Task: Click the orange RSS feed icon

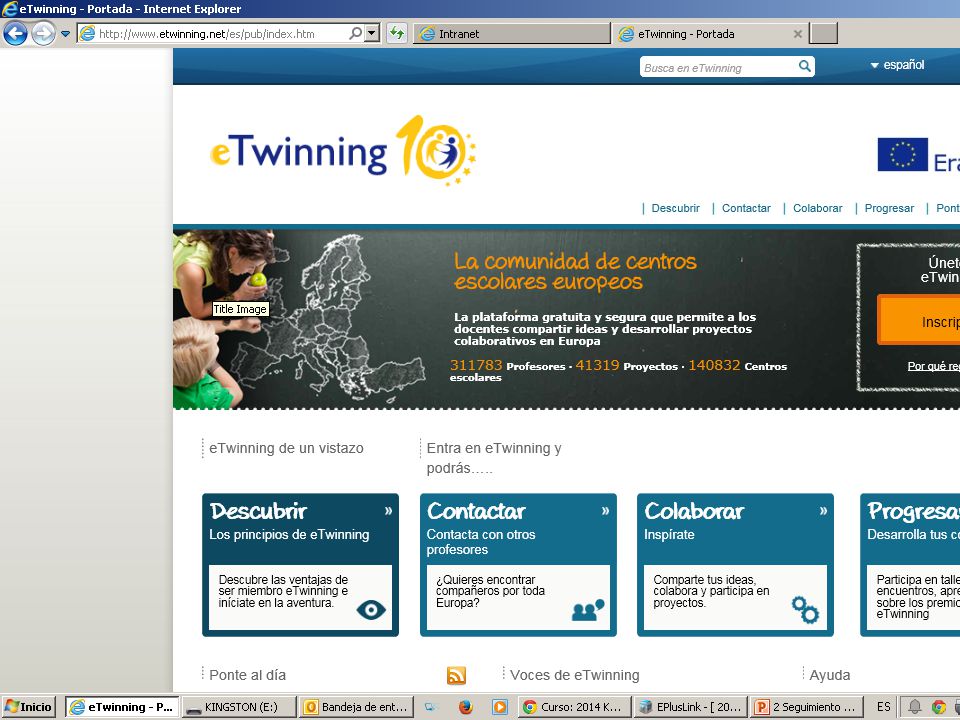Action: pos(456,675)
